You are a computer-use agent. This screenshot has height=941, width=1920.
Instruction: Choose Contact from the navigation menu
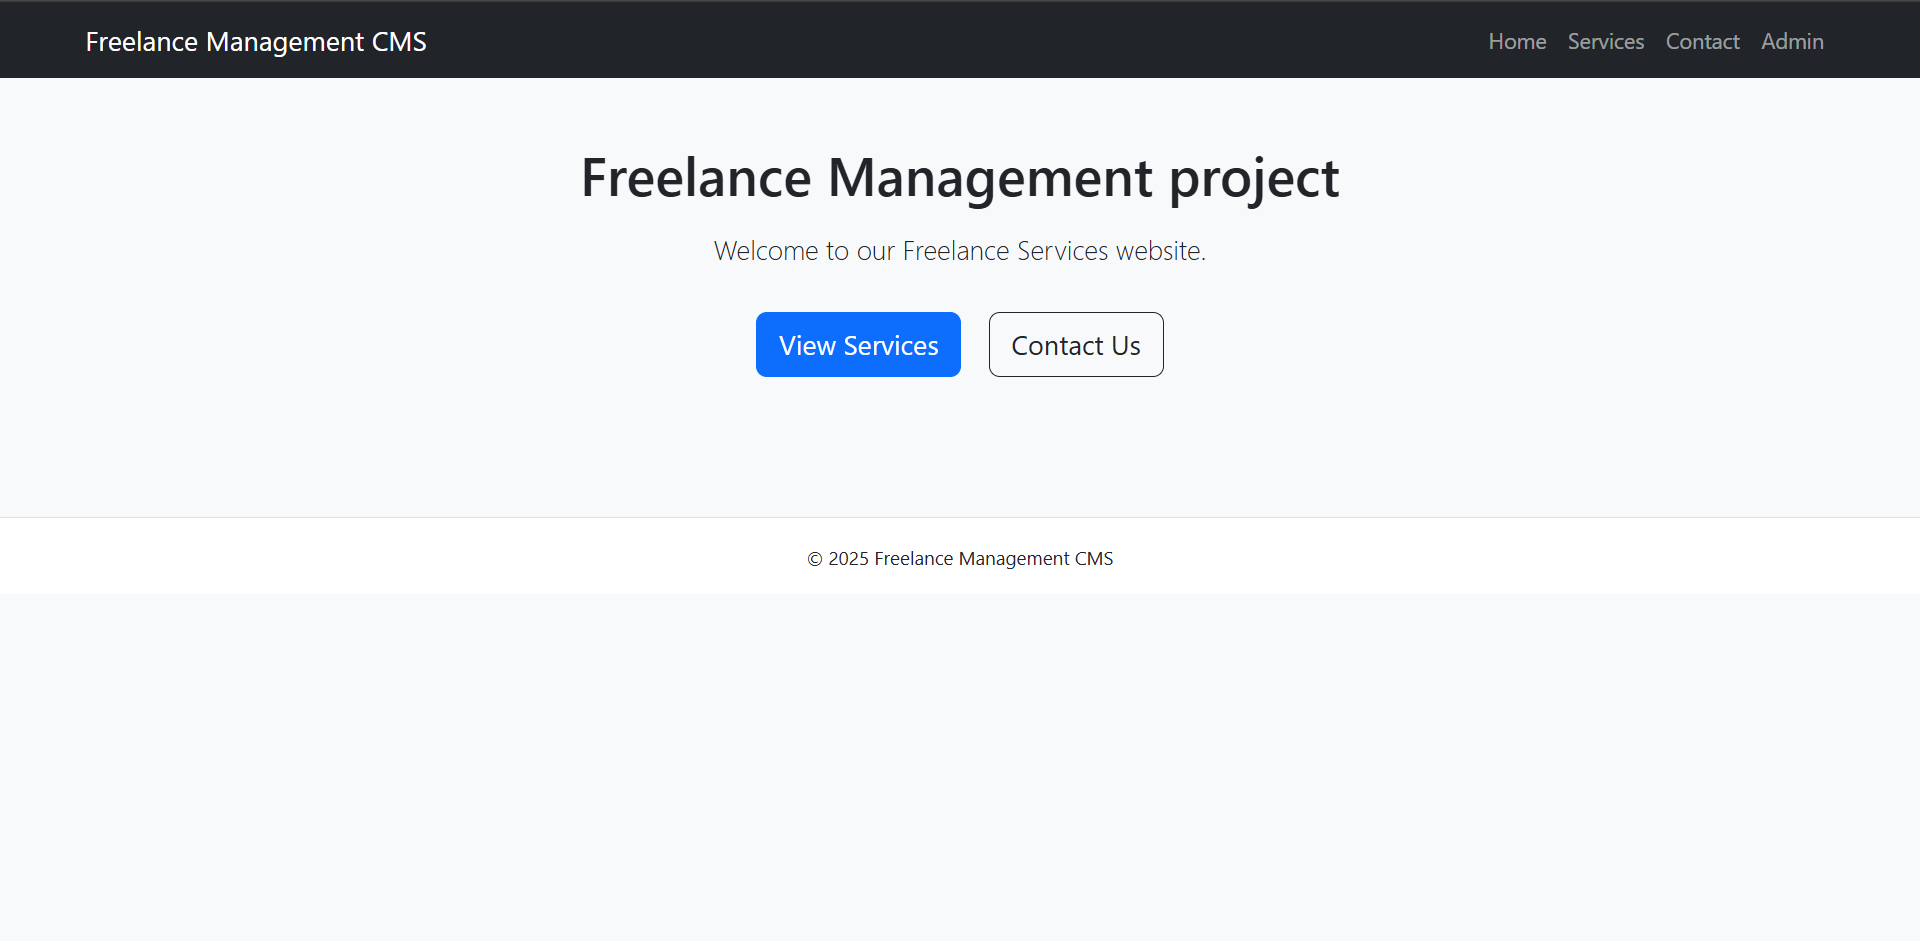[1702, 42]
